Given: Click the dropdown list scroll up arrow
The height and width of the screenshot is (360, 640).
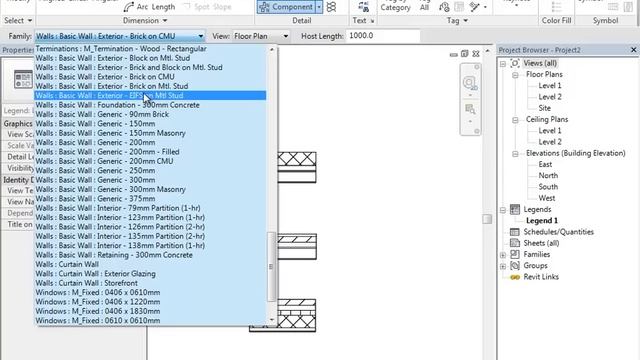Looking at the screenshot, I should (272, 49).
